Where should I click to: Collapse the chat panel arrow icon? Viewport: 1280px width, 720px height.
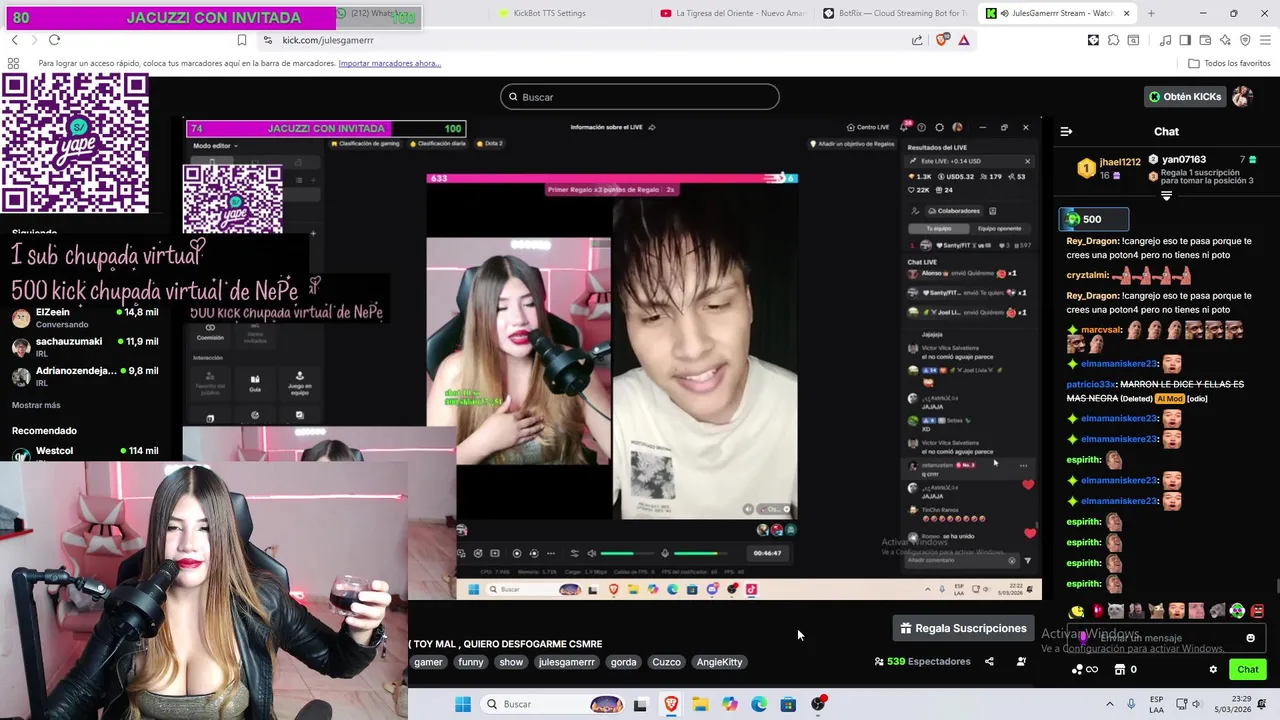pos(1066,131)
